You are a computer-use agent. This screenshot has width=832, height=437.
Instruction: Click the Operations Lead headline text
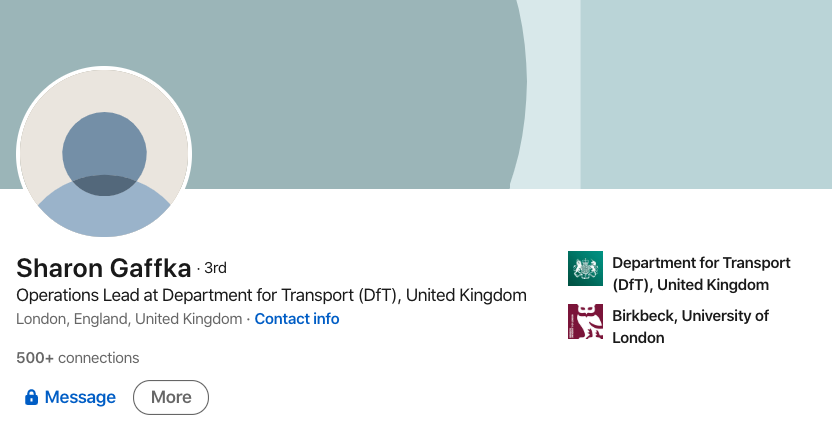click(271, 295)
